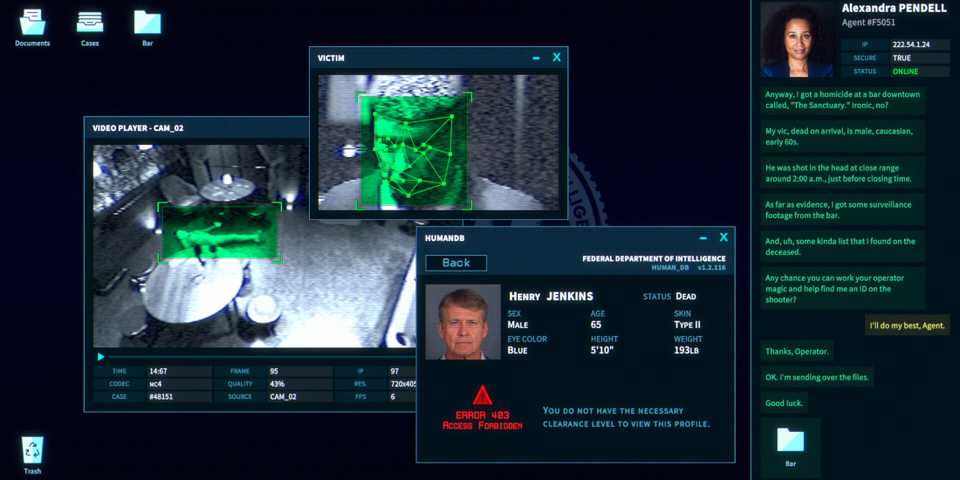Close the Victim window

557,58
